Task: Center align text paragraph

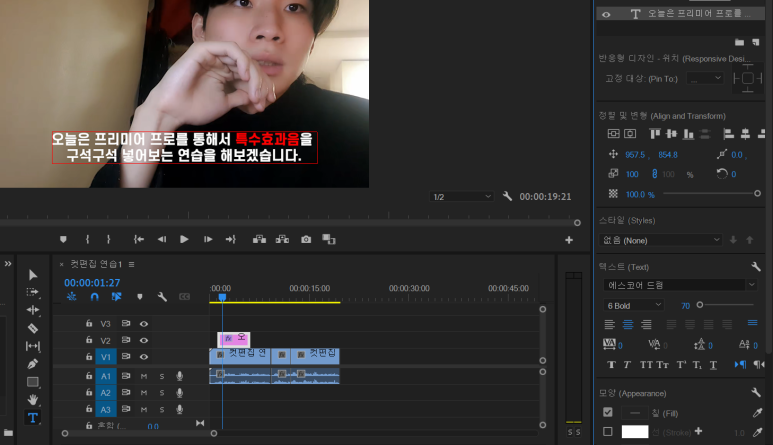Action: [x=628, y=324]
